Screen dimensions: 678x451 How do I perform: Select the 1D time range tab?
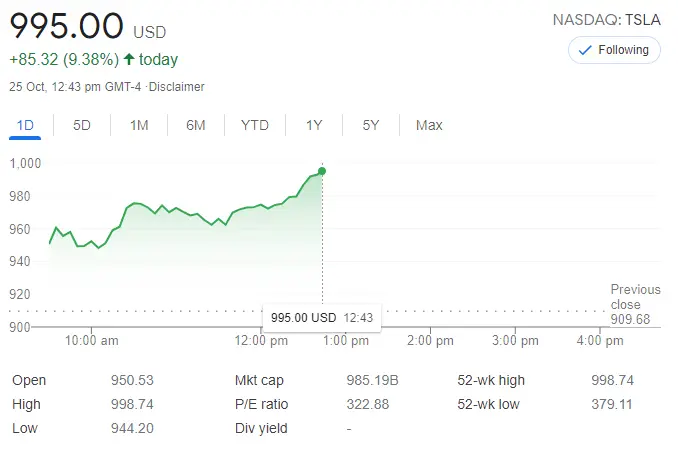26,125
